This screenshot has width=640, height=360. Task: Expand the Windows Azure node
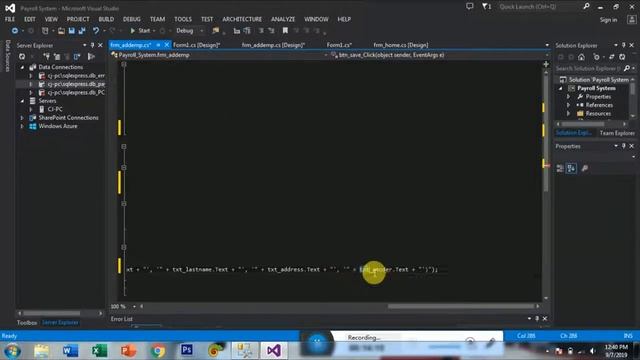tap(22, 126)
